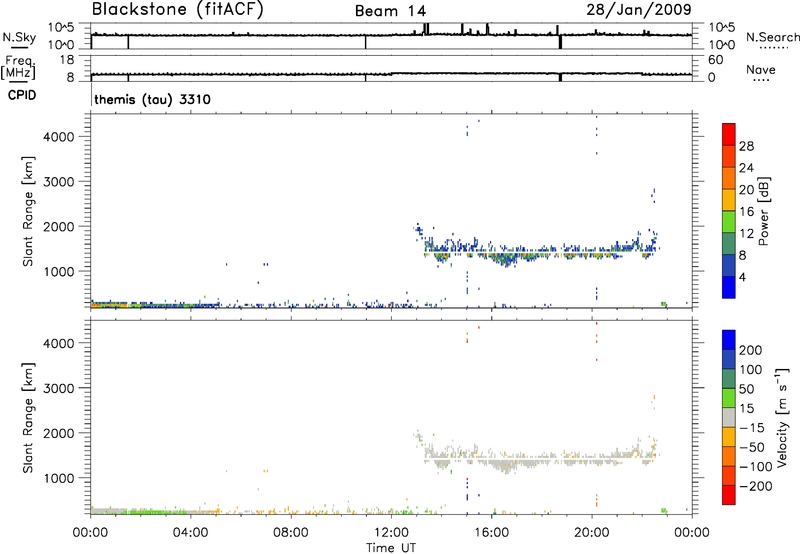Click the 'themis (tau) 3310' program text
Viewport: 800px width, 554px height.
(152, 99)
